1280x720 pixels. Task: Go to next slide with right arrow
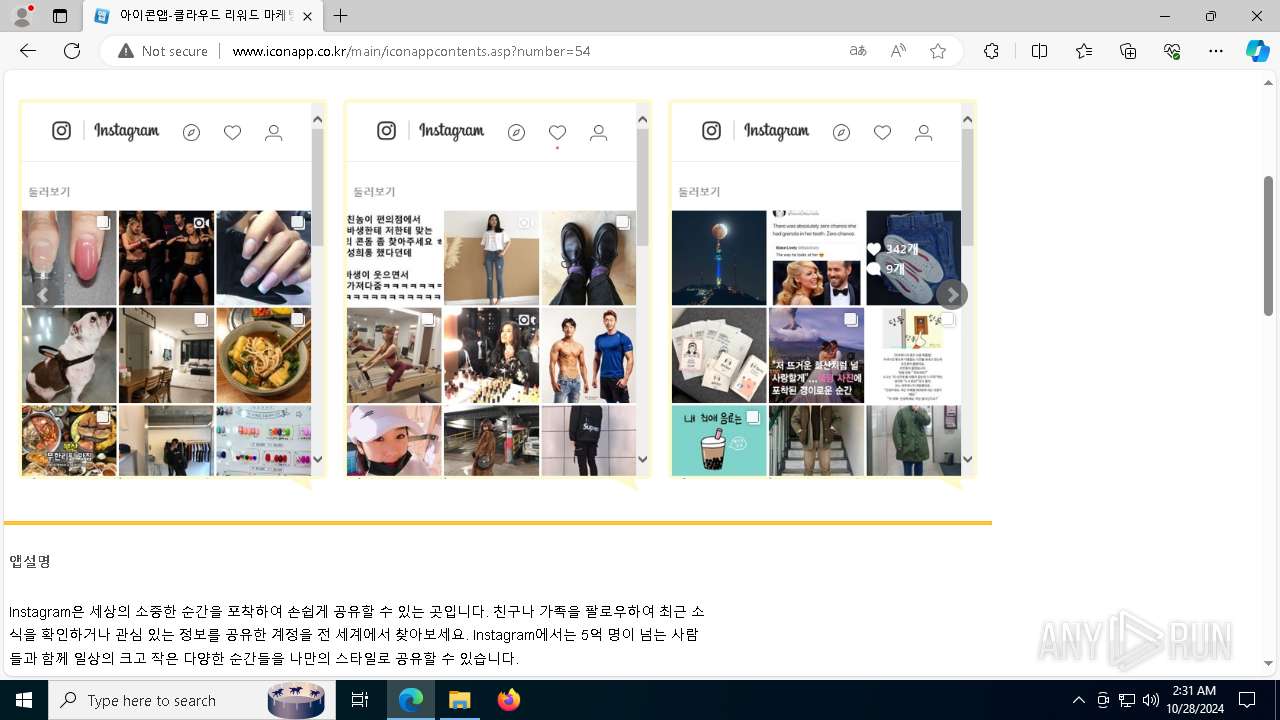952,294
